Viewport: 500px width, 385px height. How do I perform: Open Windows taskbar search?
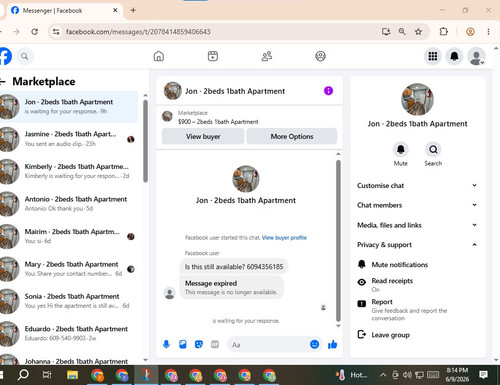point(23,375)
